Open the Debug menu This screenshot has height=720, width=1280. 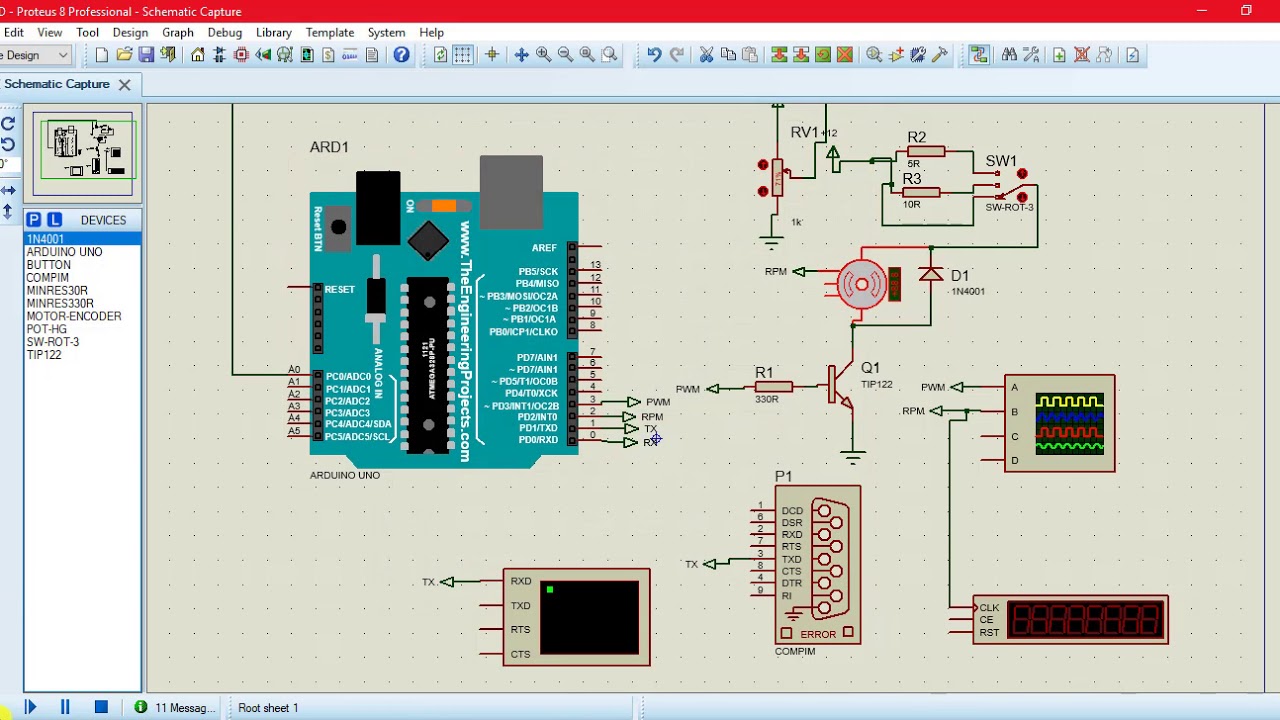coord(225,32)
